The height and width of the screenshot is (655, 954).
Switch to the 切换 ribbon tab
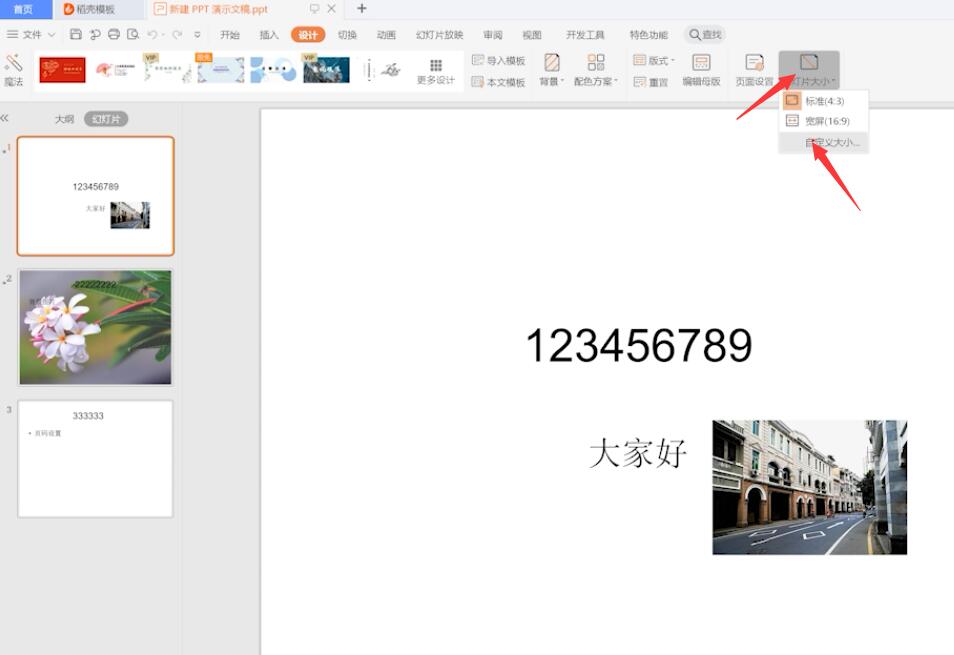click(x=347, y=35)
